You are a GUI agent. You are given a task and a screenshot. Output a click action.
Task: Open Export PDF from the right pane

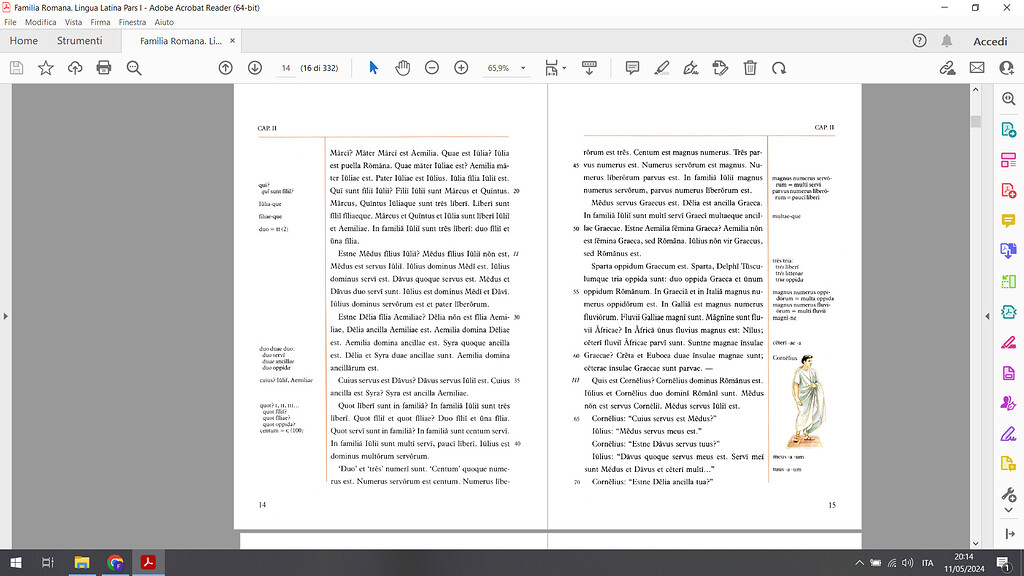pyautogui.click(x=1008, y=130)
